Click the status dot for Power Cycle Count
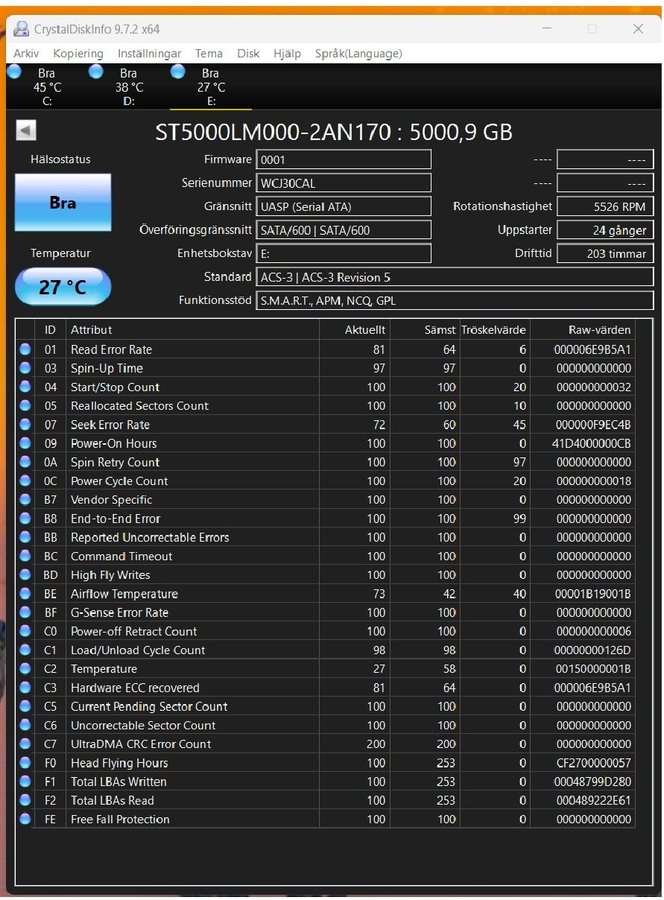664x900 pixels. [25, 480]
